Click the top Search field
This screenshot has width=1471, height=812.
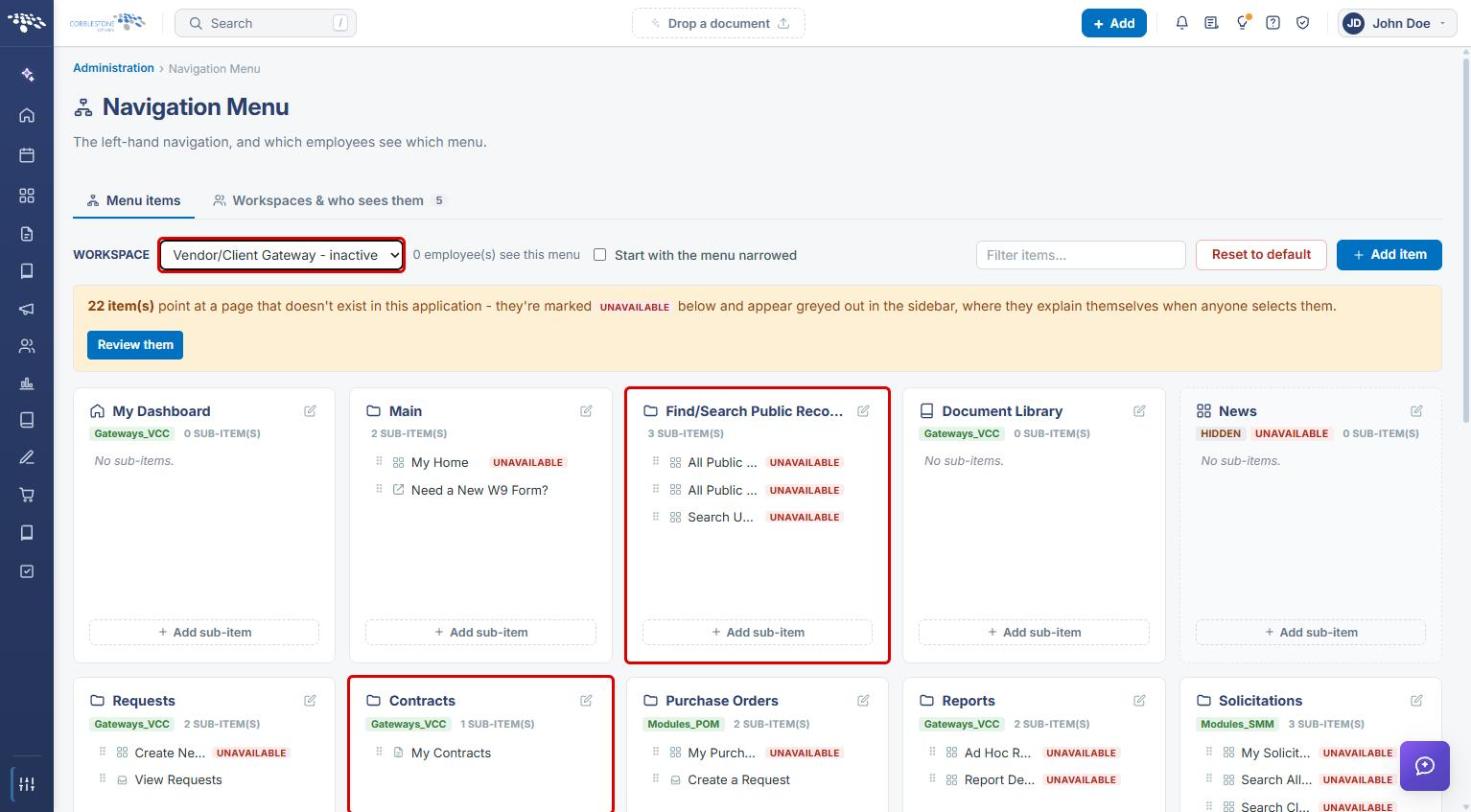[x=265, y=23]
